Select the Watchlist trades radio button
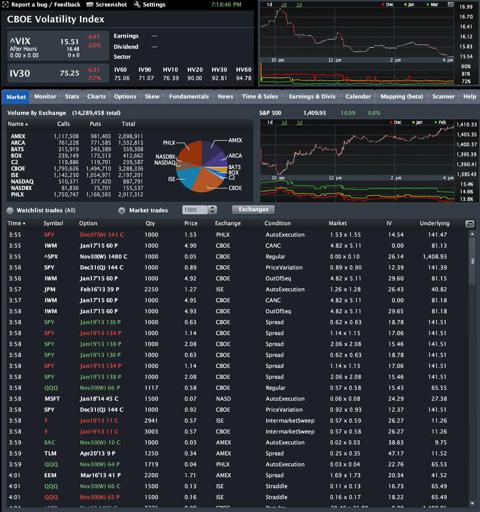The image size is (480, 512). [10, 210]
